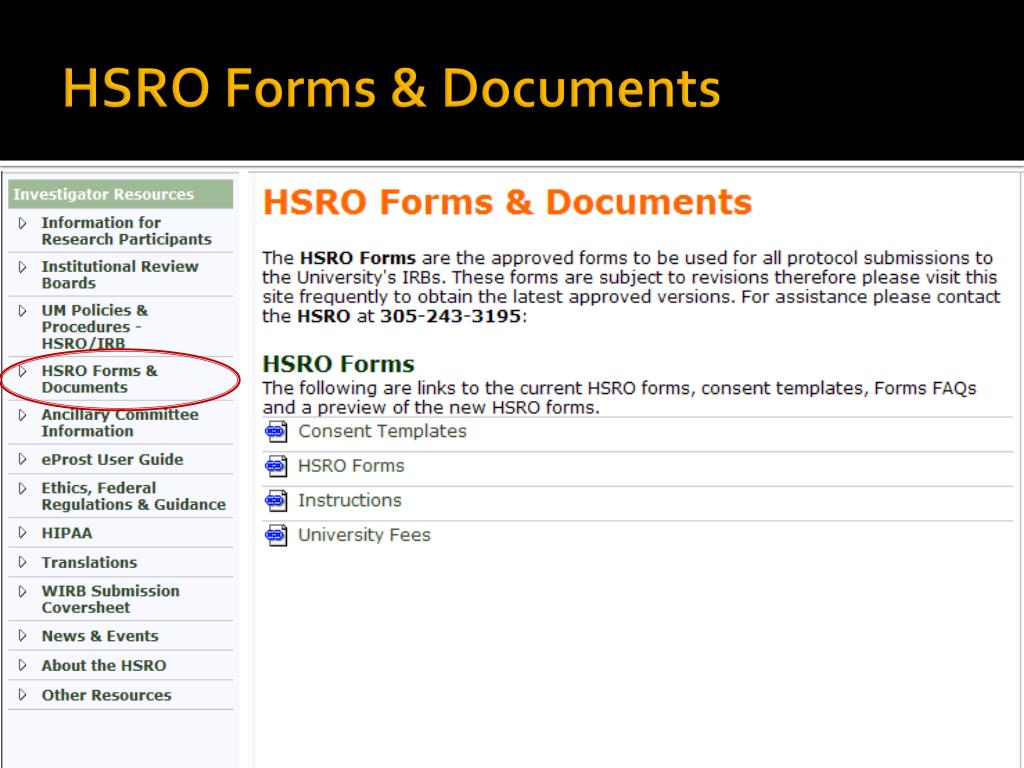Expand triangle next to UM Policies & Procedures
1024x768 pixels.
point(23,311)
